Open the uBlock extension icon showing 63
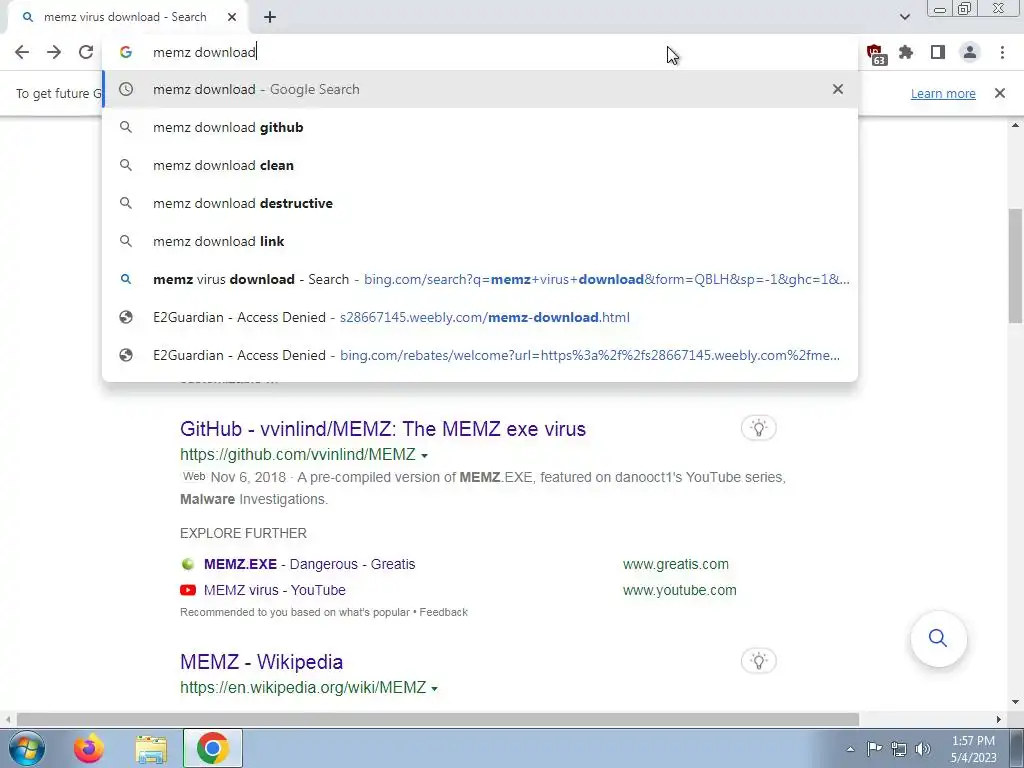This screenshot has height=768, width=1024. (x=874, y=53)
